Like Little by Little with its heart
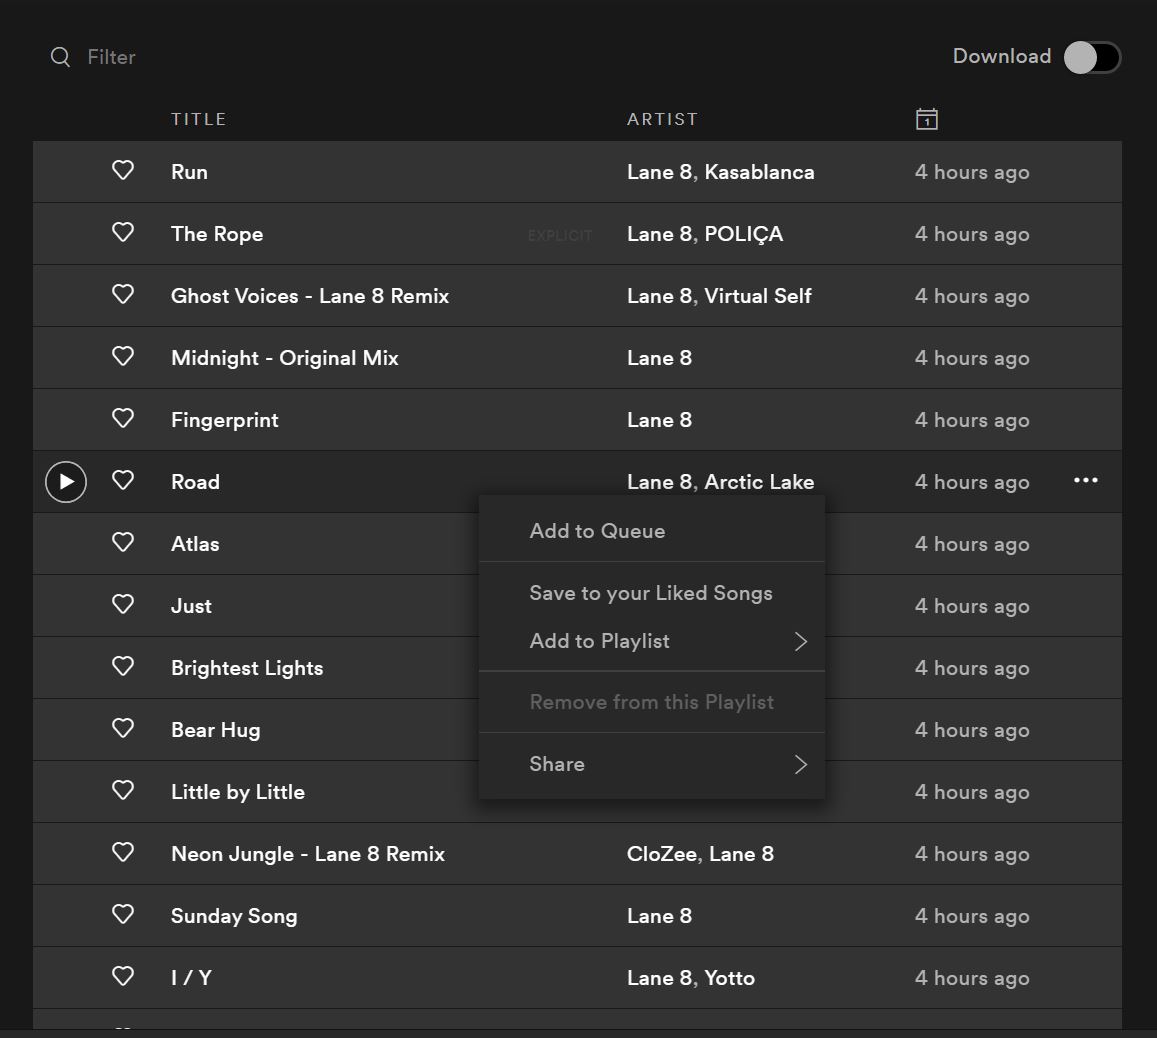The height and width of the screenshot is (1038, 1157). click(x=122, y=790)
